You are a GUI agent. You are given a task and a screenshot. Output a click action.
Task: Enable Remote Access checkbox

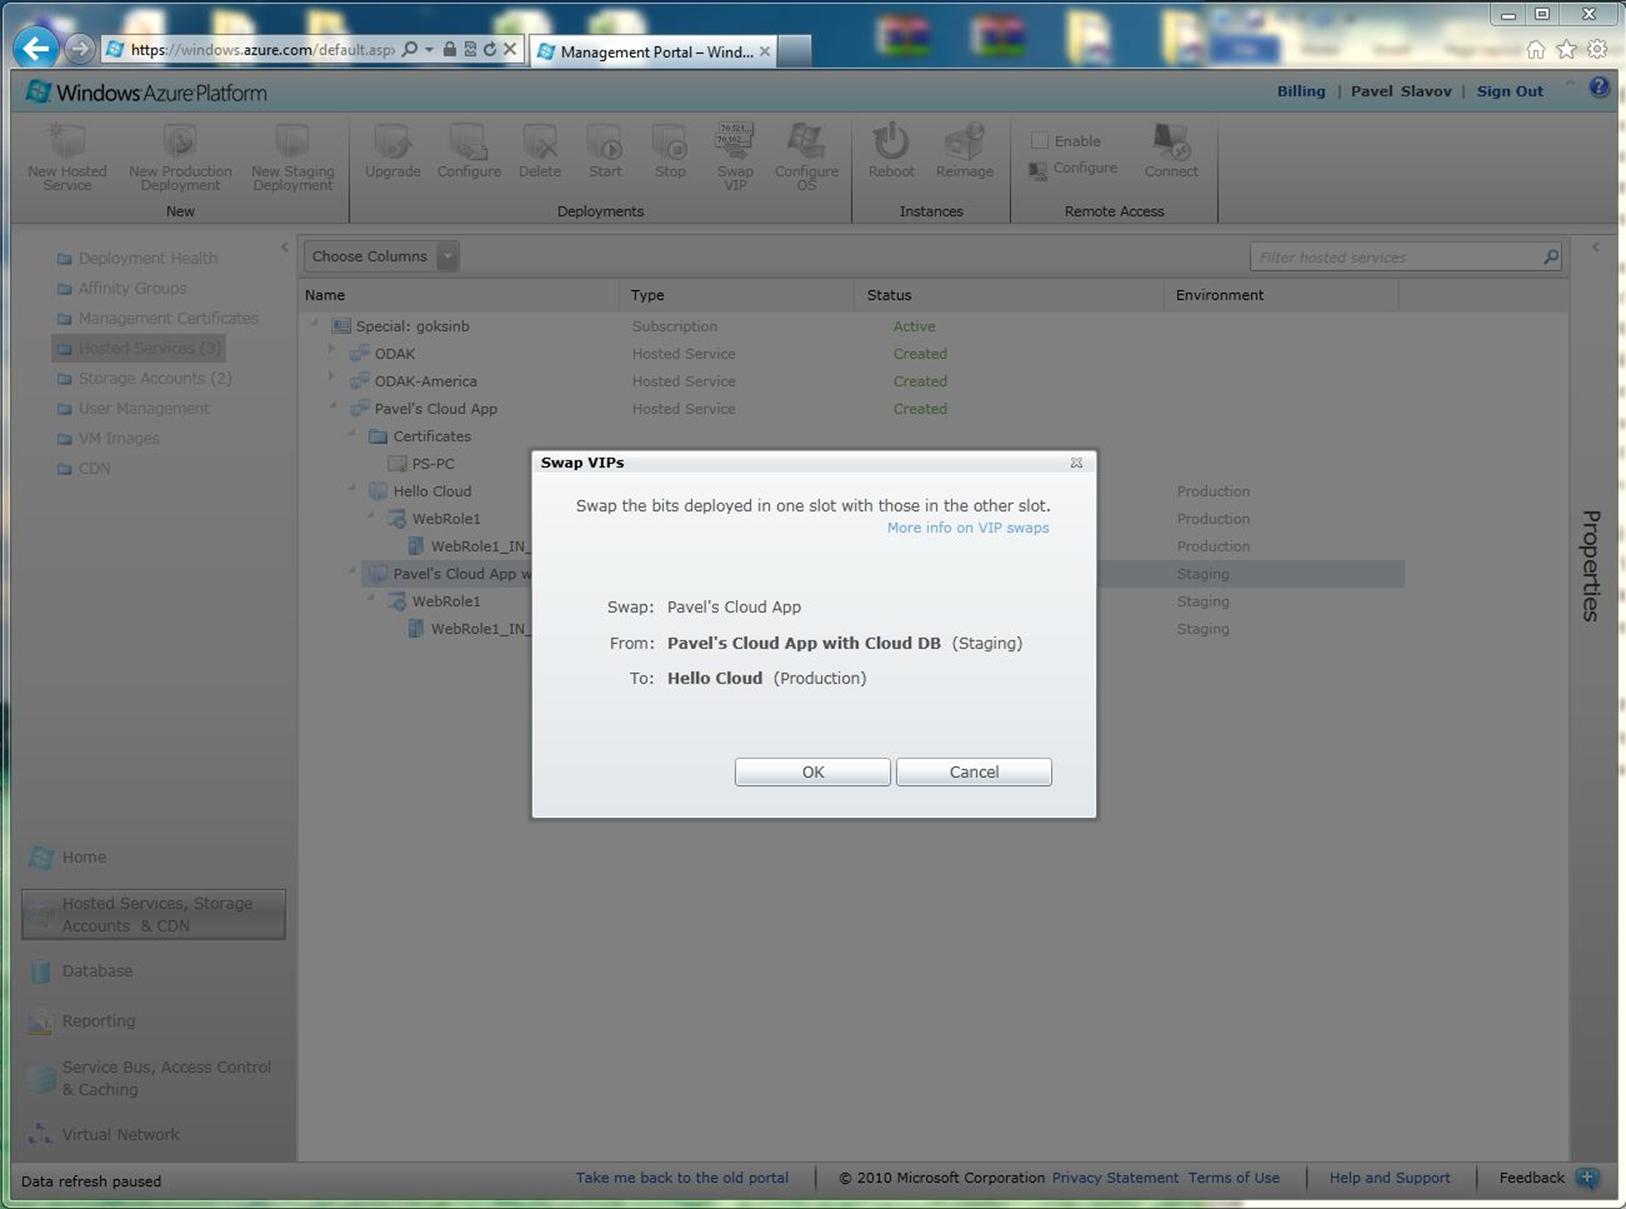pos(1040,141)
